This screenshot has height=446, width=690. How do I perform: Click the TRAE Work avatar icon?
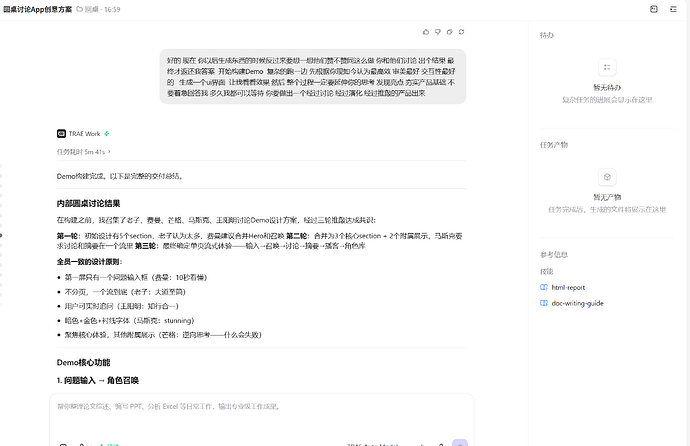point(61,133)
